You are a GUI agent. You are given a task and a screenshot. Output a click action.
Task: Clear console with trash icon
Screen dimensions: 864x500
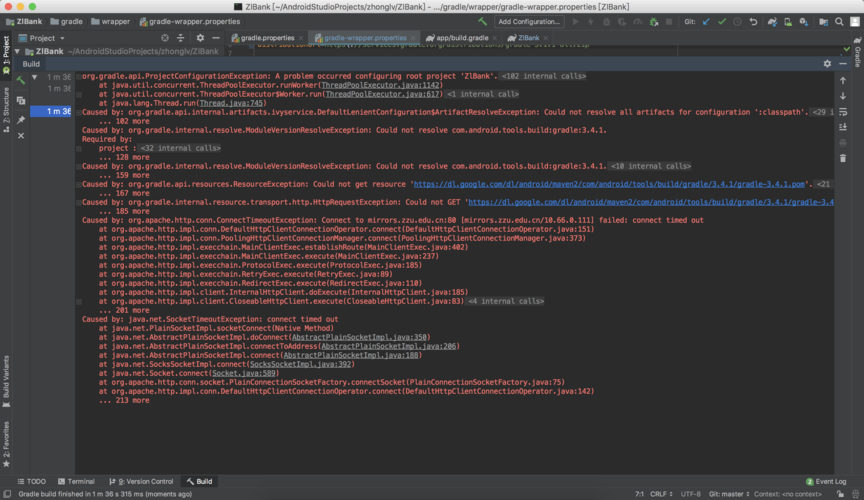[843, 158]
